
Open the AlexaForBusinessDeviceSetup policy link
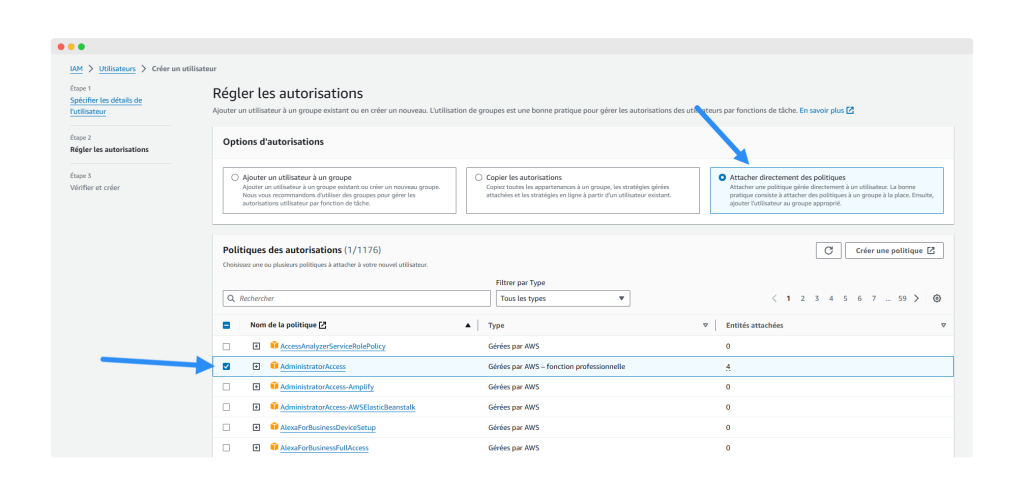(328, 427)
